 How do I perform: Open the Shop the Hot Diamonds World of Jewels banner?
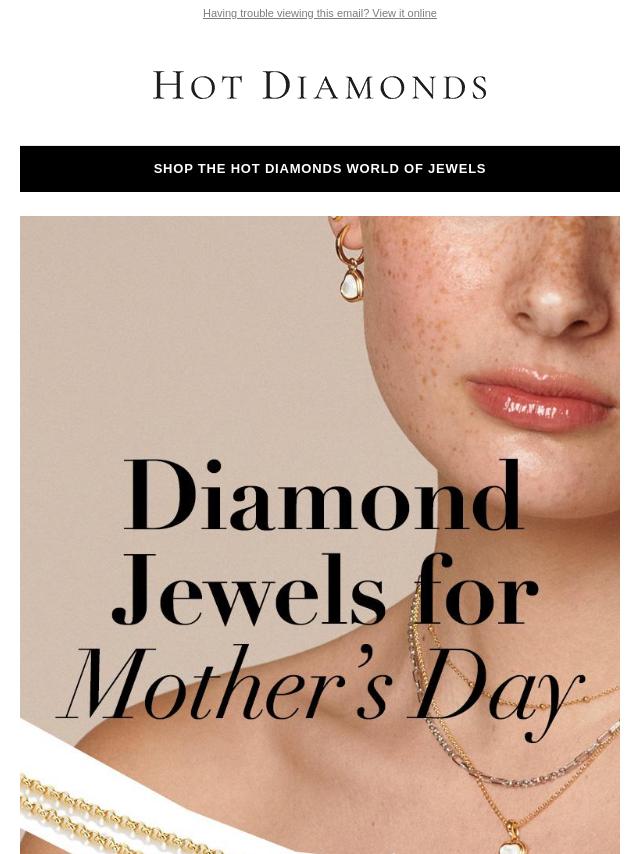pos(320,169)
